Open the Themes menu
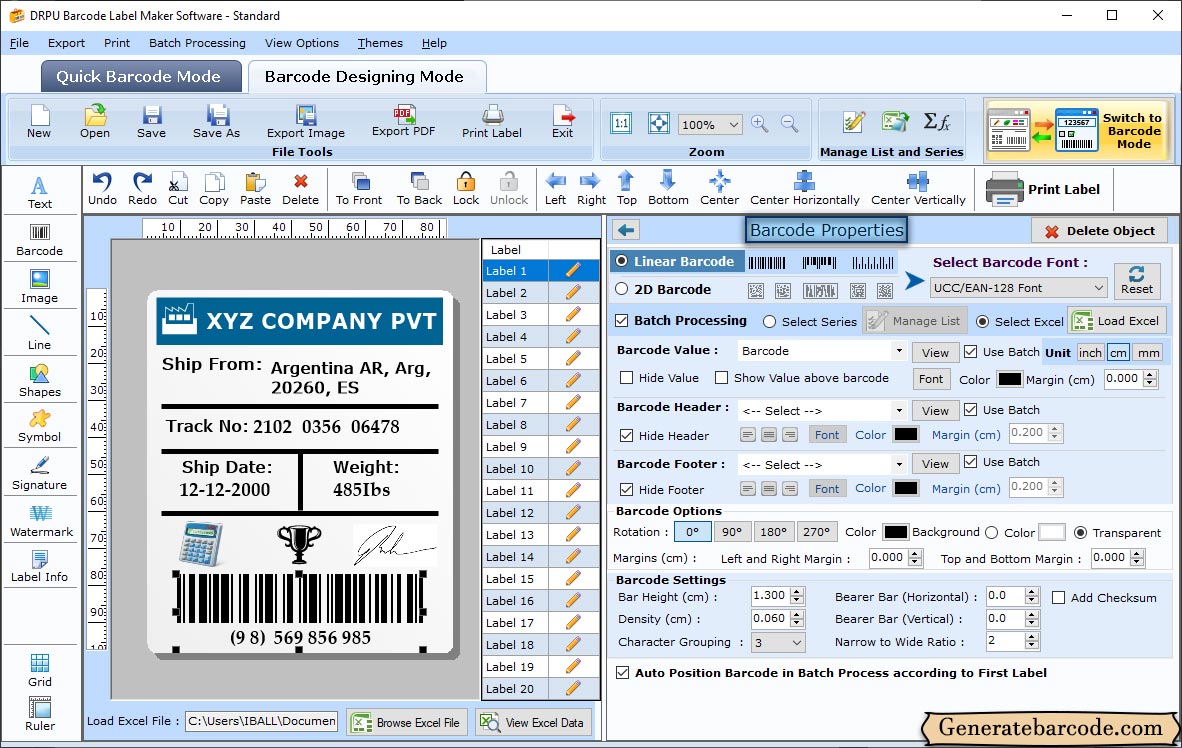Screen dimensions: 1182x748 380,43
